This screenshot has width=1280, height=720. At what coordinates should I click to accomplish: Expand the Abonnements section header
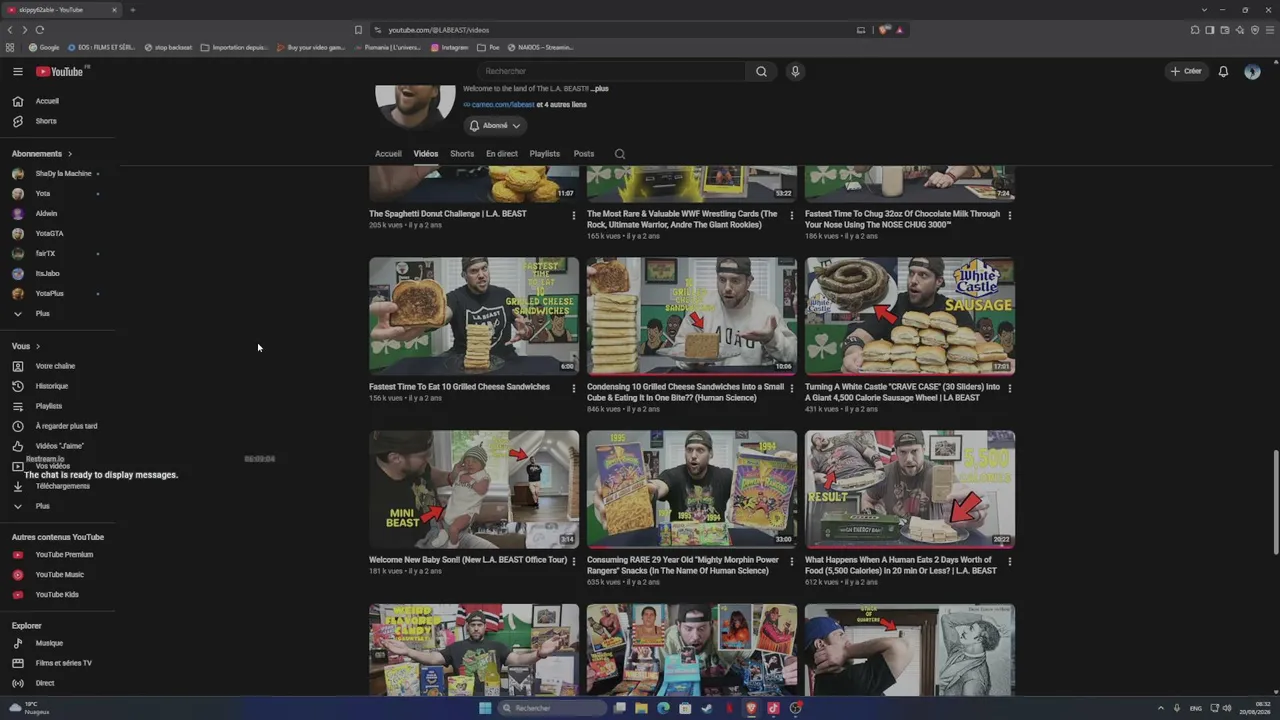tap(42, 154)
